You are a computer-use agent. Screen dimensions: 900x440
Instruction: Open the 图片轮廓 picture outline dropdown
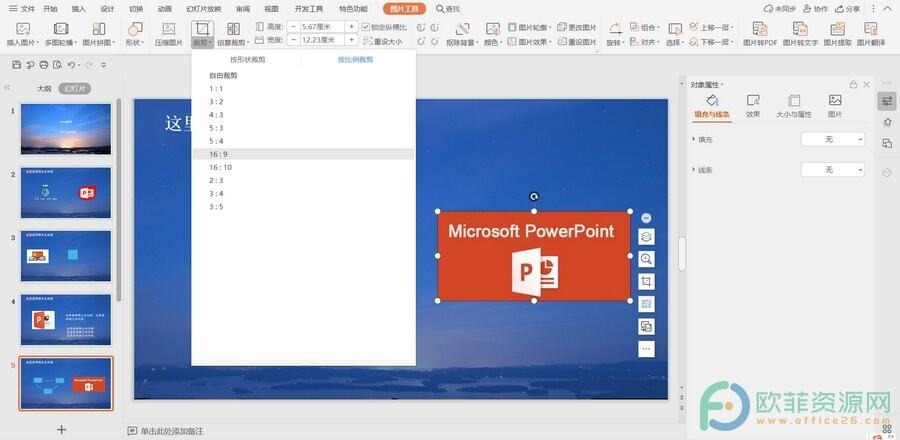pyautogui.click(x=530, y=28)
